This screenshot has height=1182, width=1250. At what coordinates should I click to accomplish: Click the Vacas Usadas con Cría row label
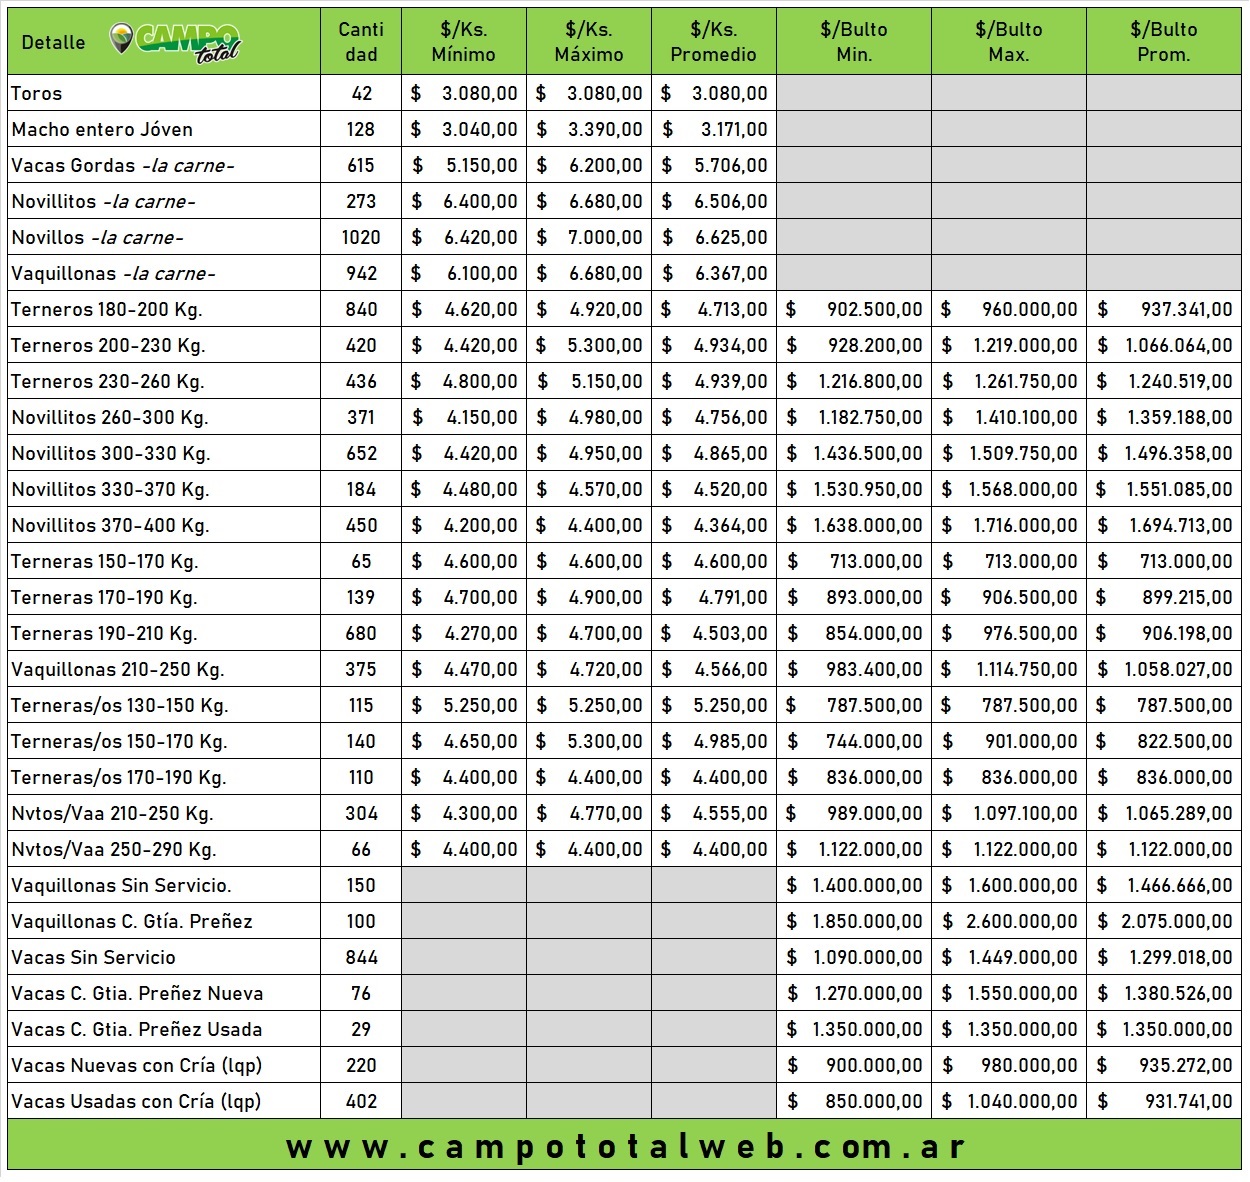(x=136, y=1102)
